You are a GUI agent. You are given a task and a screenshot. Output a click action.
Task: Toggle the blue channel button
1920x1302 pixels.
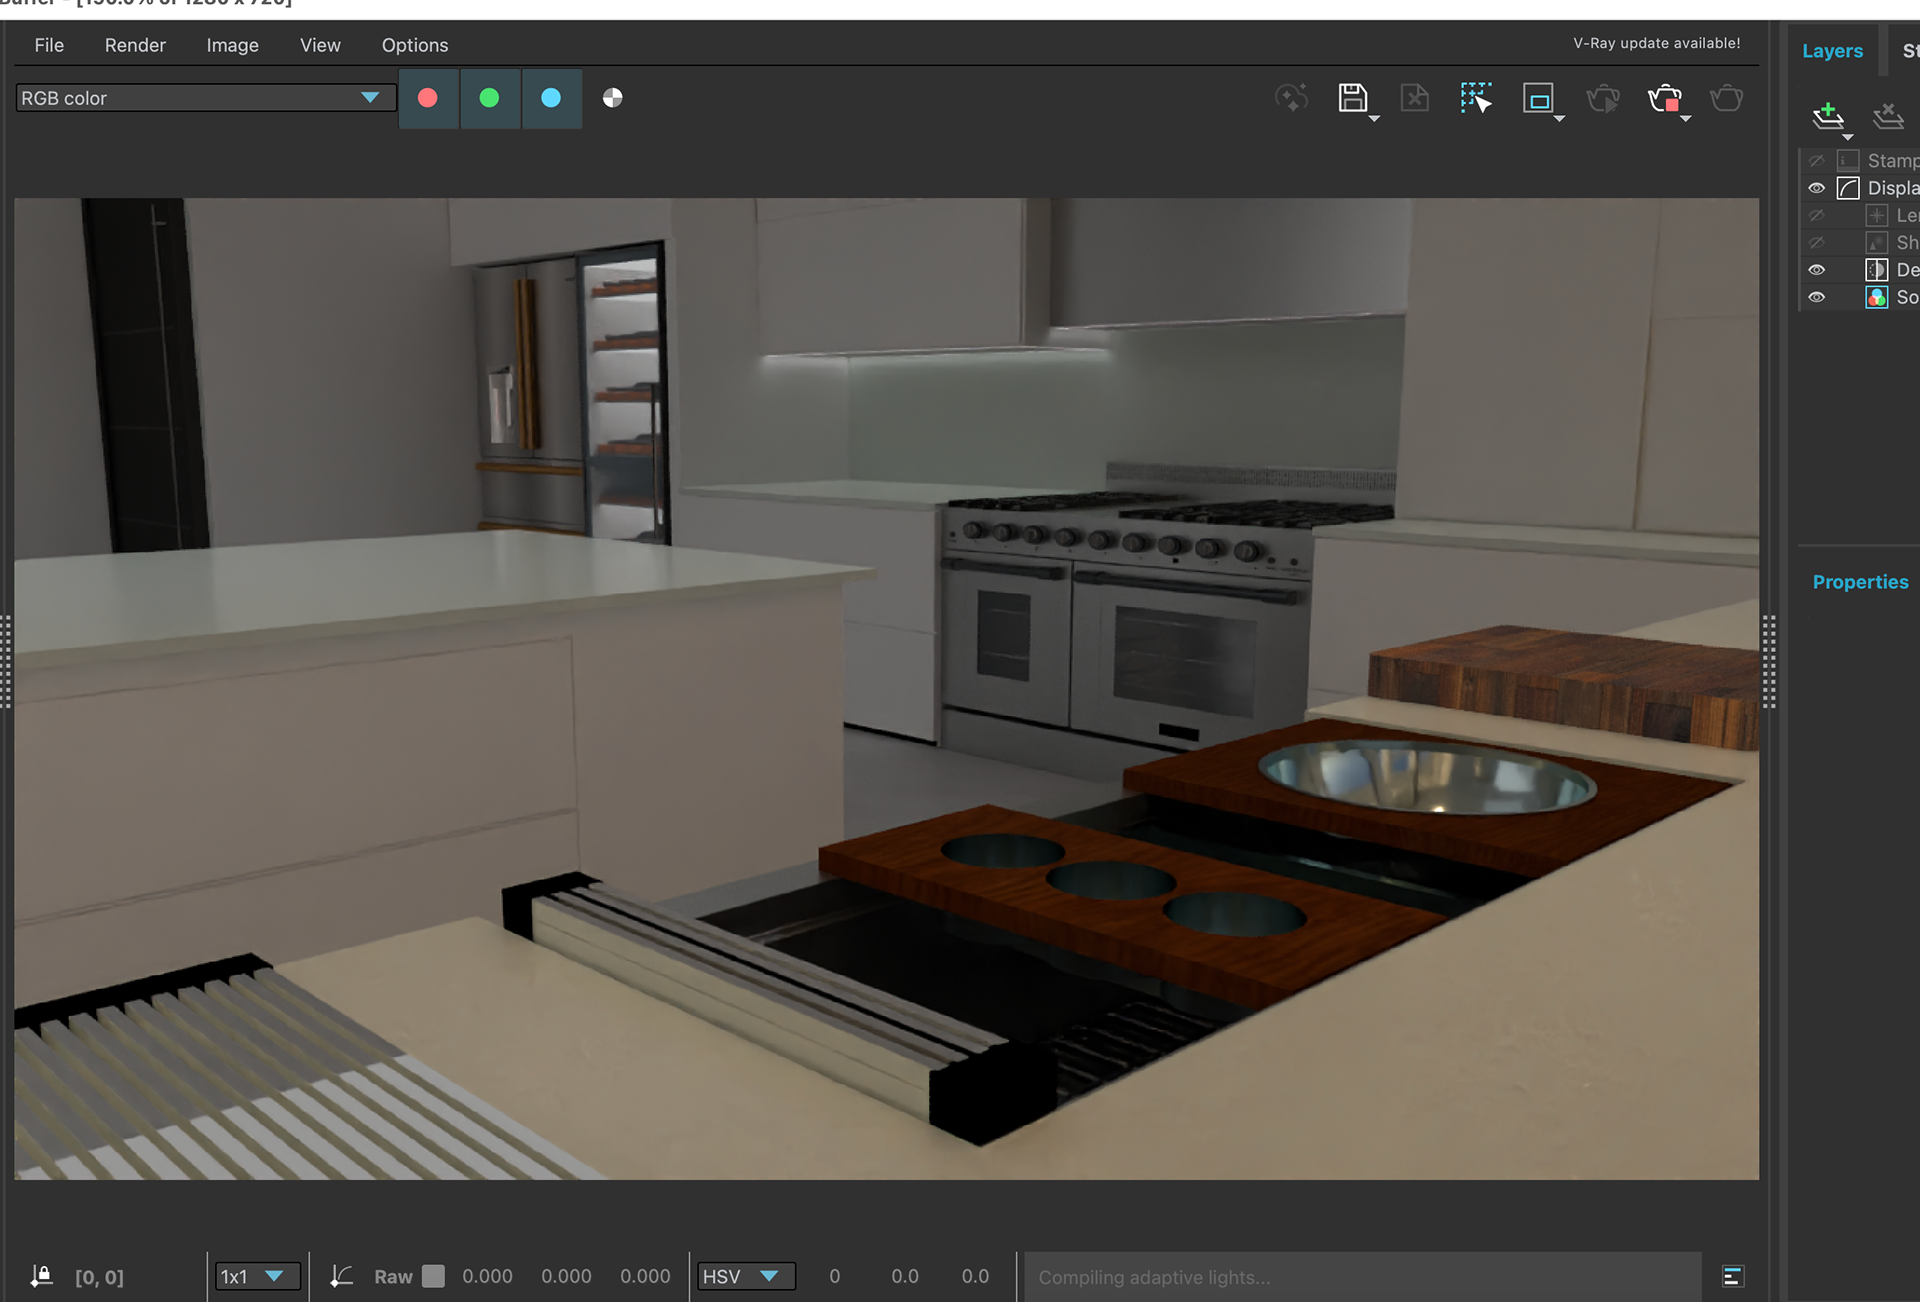551,98
